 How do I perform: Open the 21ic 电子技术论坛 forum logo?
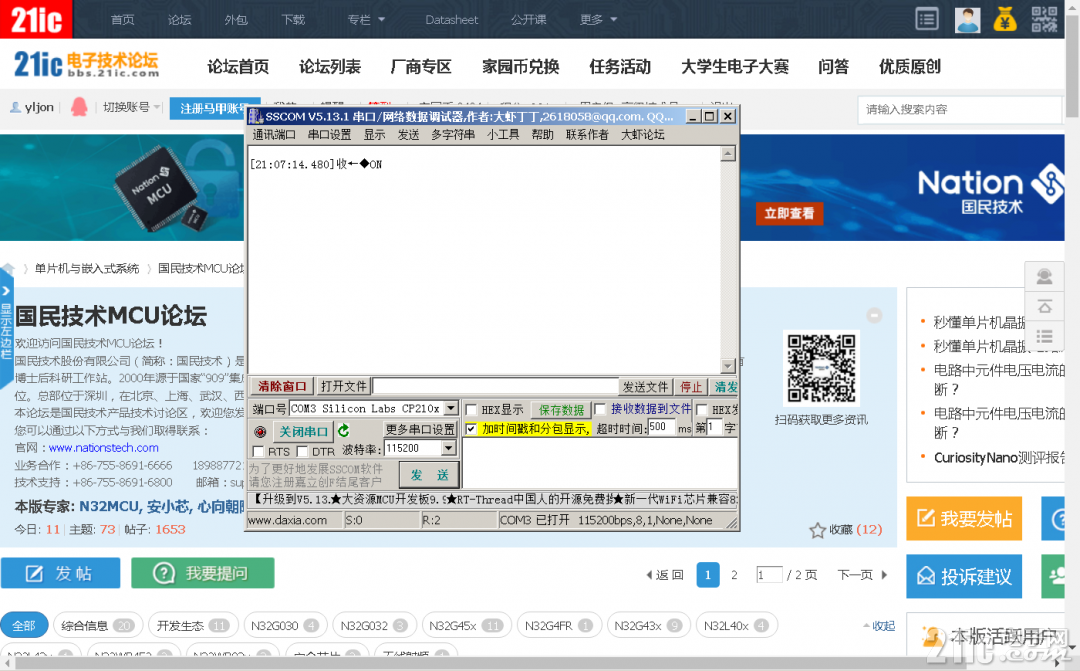(87, 65)
